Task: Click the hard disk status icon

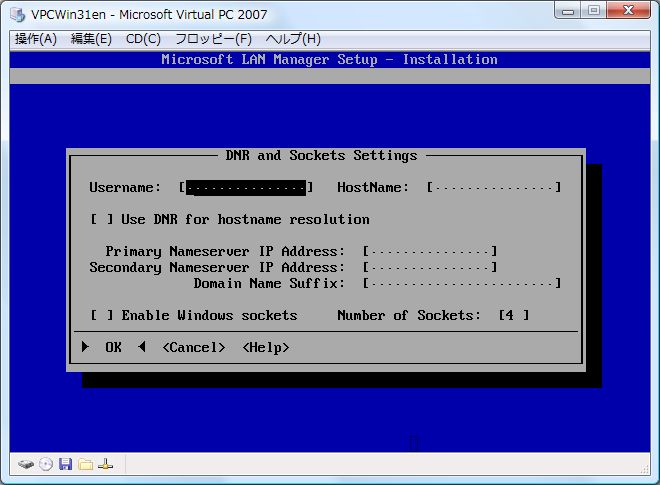Action: pos(26,465)
